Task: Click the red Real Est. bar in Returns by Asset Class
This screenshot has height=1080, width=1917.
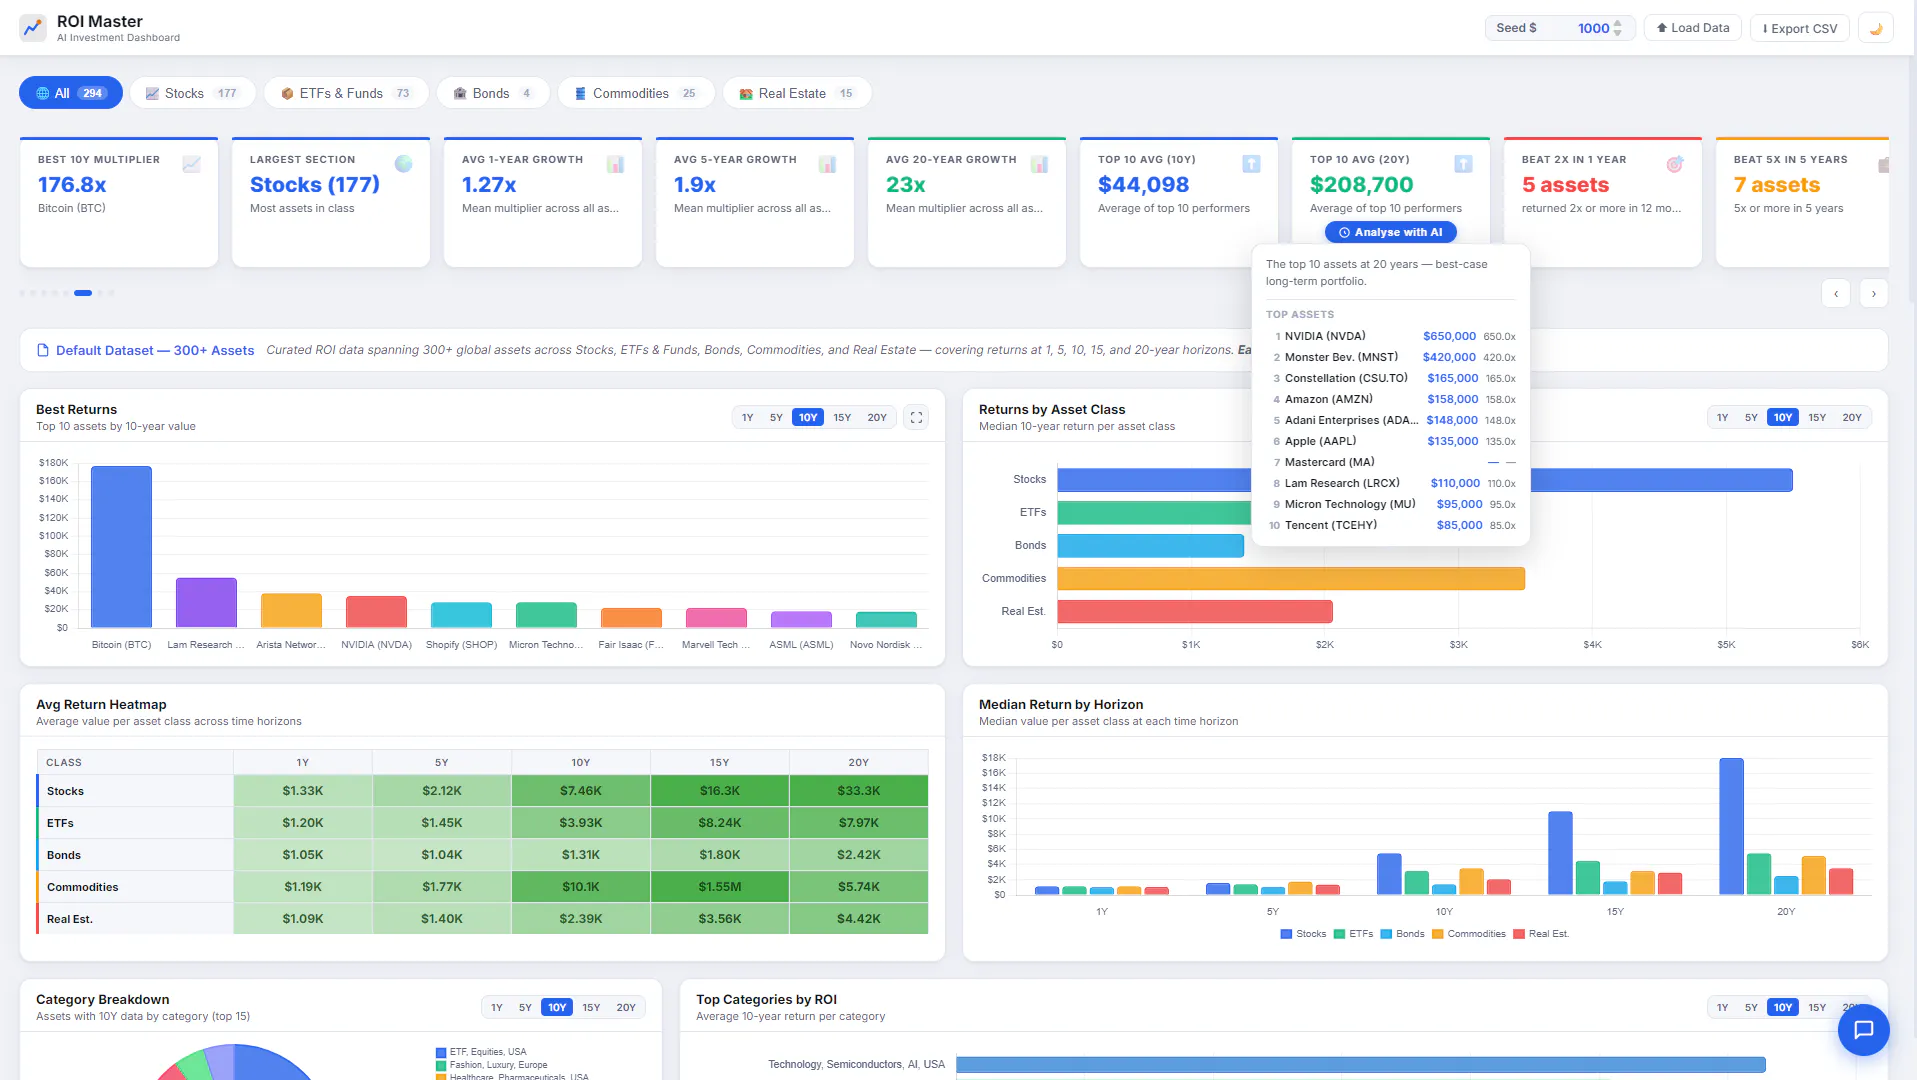Action: coord(1195,611)
